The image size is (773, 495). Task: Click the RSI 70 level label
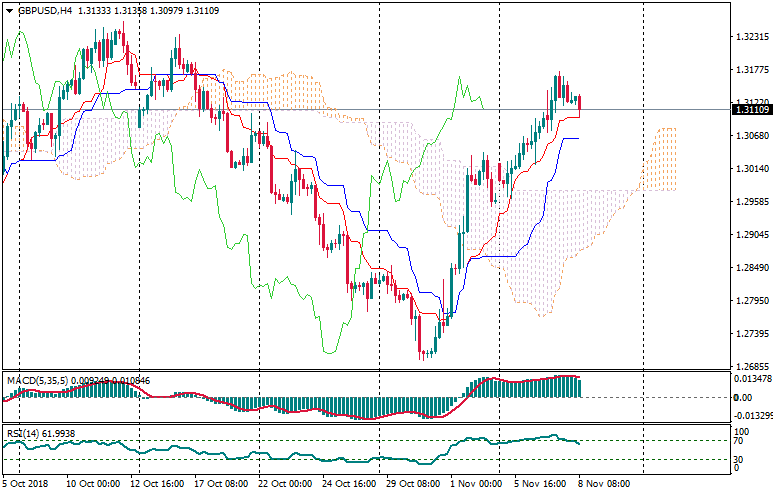pos(740,439)
